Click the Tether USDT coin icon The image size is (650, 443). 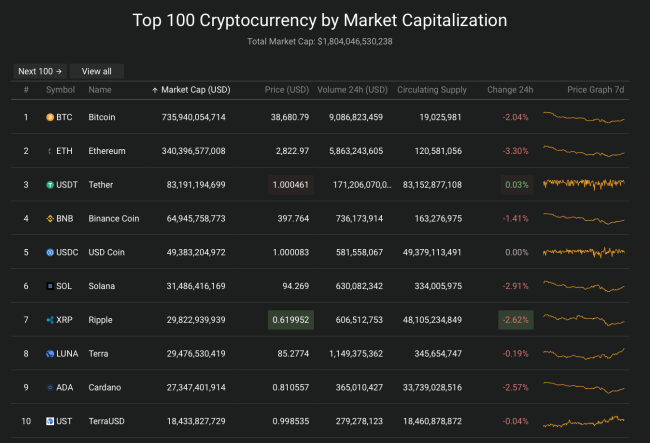click(x=50, y=185)
